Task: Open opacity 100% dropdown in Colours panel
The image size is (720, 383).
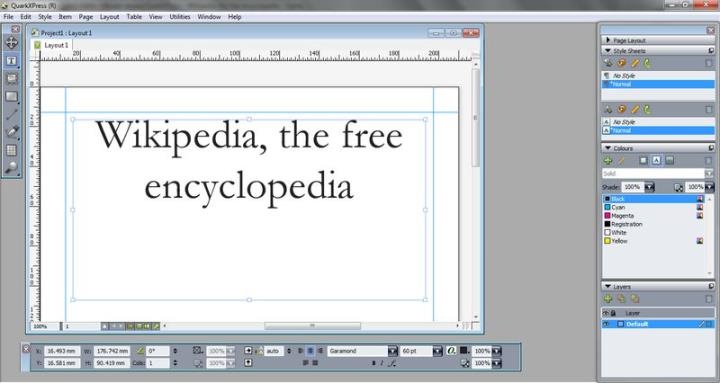Action: (x=709, y=187)
